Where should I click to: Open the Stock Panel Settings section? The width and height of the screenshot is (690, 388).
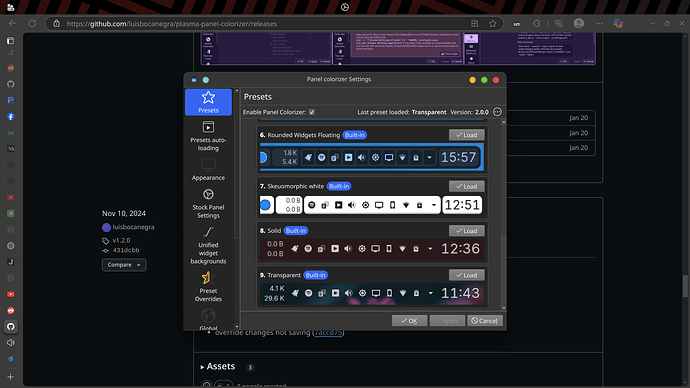pos(208,204)
